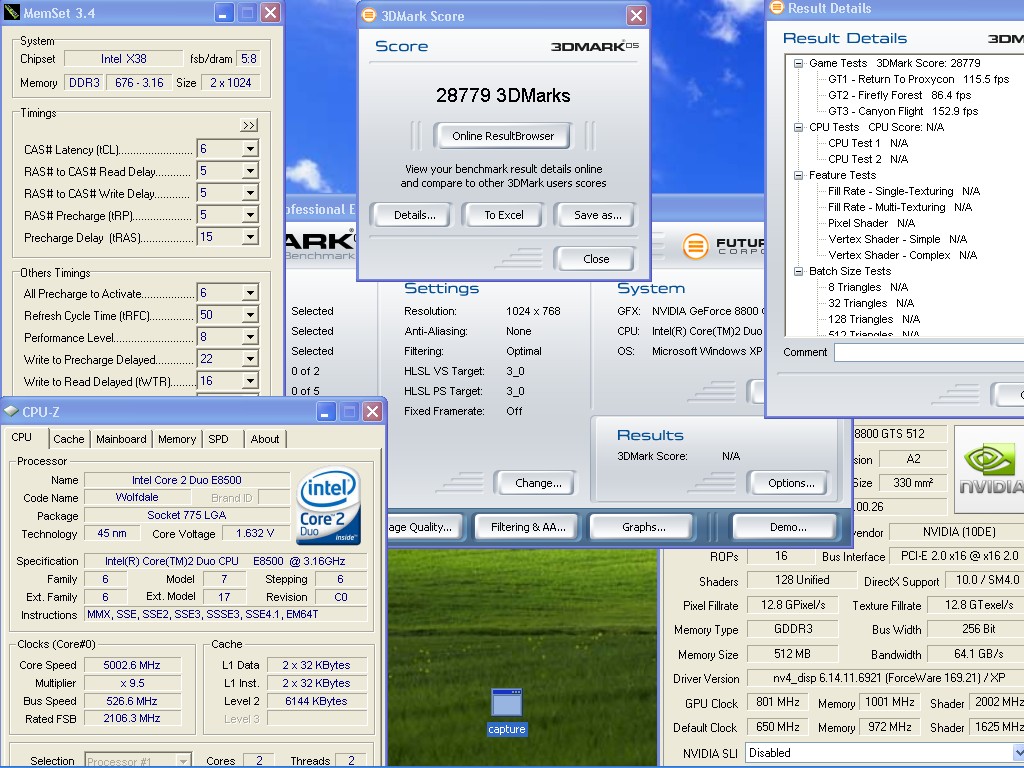Switch to the Mainboard tab in CPU-Z
This screenshot has width=1024, height=768.
[x=121, y=439]
